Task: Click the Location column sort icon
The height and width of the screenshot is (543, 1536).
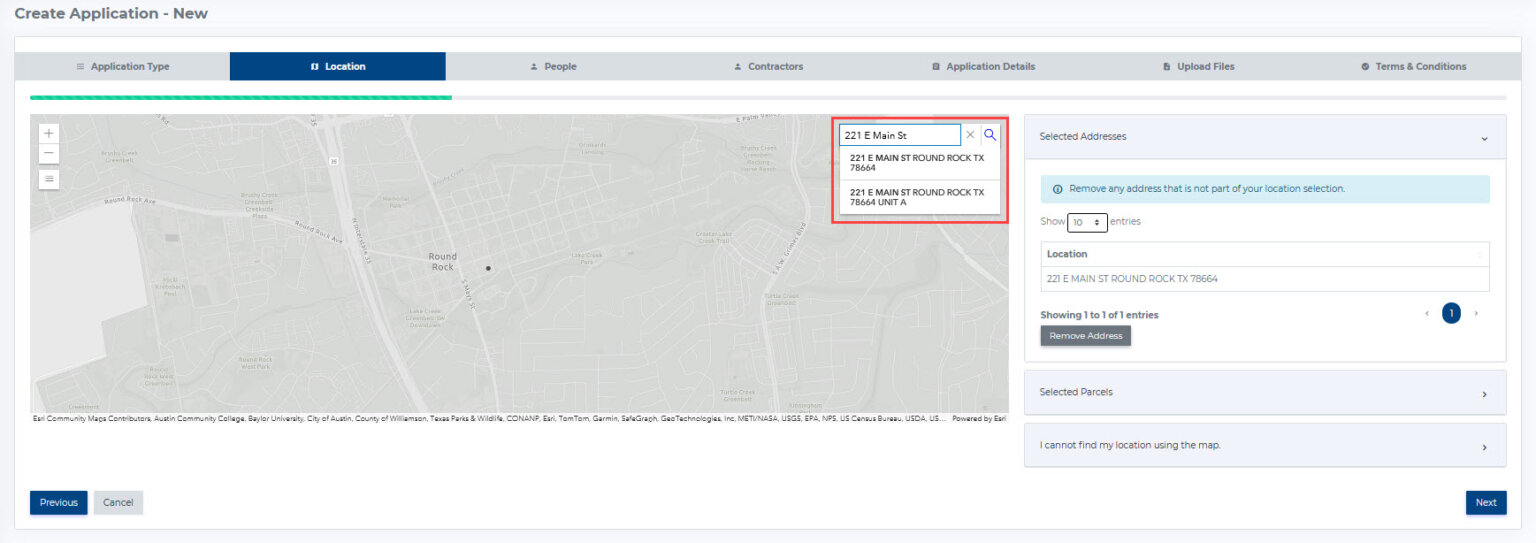Action: click(1479, 254)
